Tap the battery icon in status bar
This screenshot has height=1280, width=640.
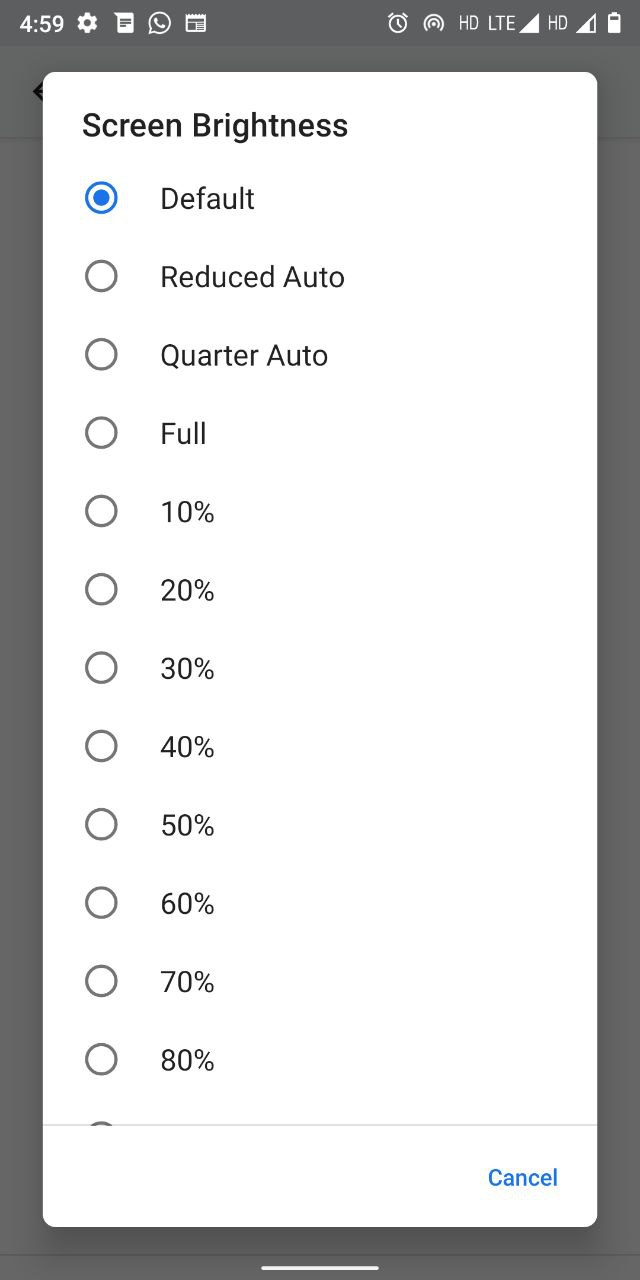click(x=614, y=23)
